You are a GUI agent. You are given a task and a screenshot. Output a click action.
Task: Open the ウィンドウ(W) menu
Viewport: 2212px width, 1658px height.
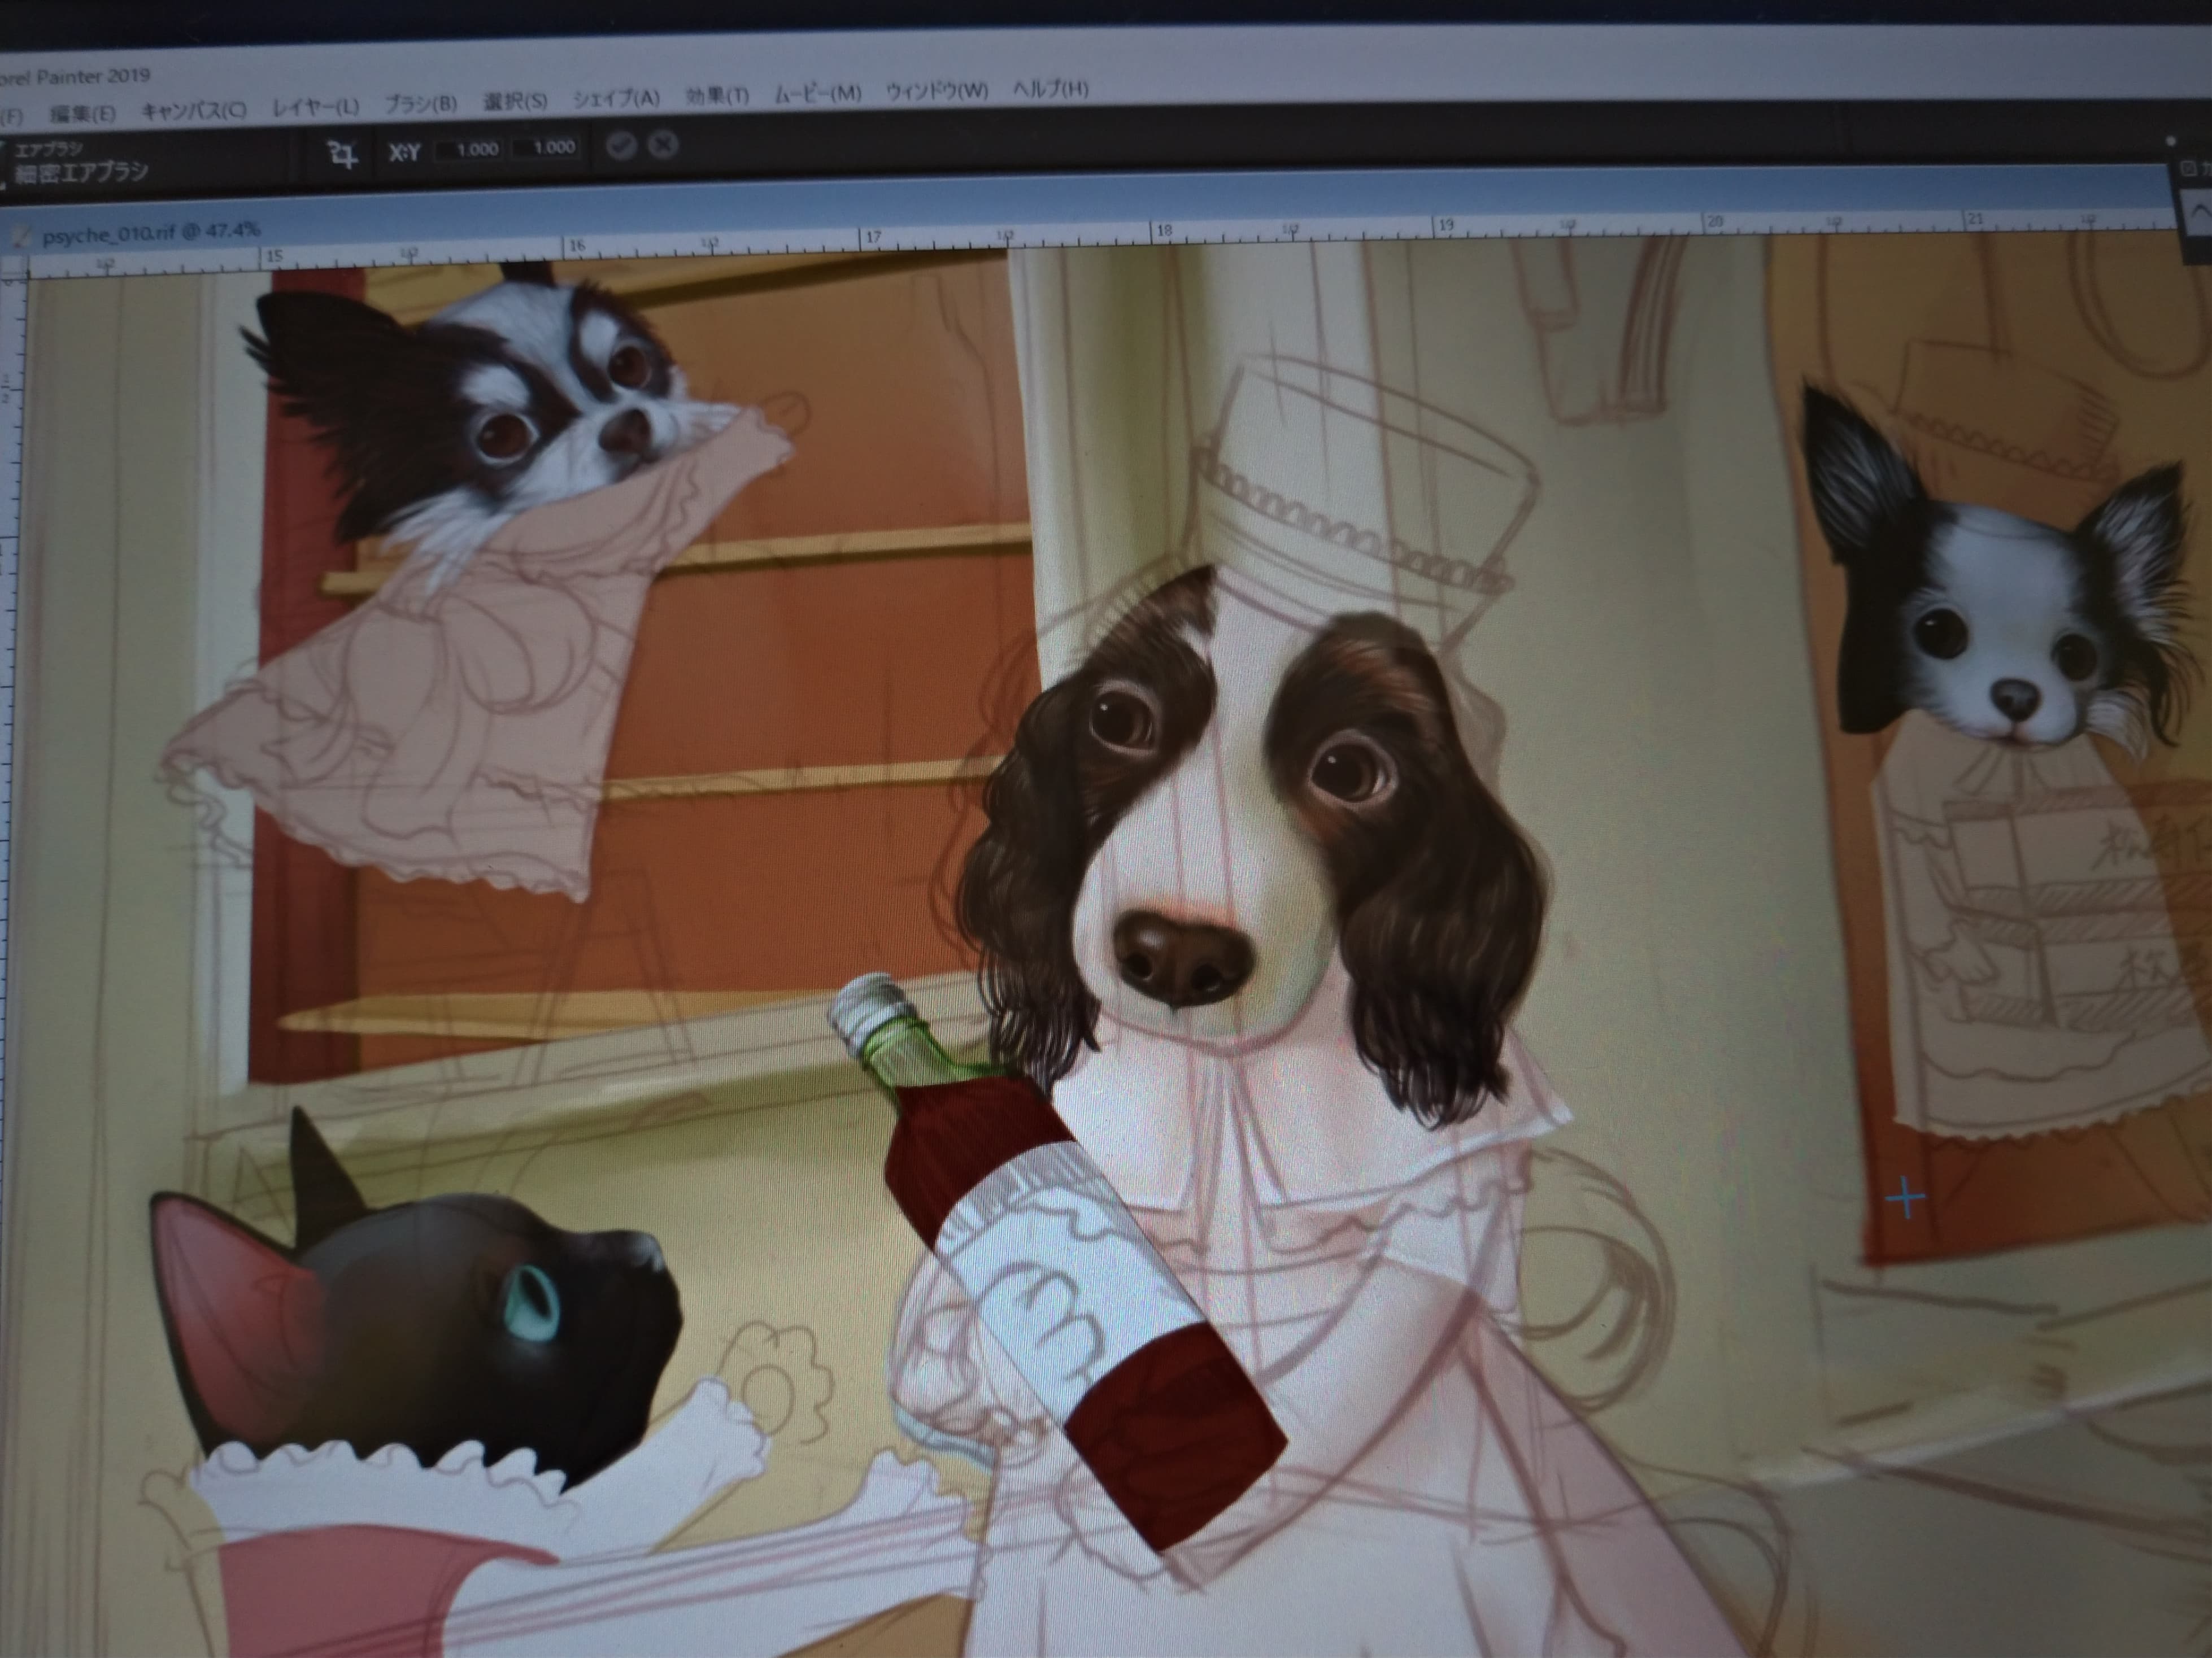[x=937, y=92]
